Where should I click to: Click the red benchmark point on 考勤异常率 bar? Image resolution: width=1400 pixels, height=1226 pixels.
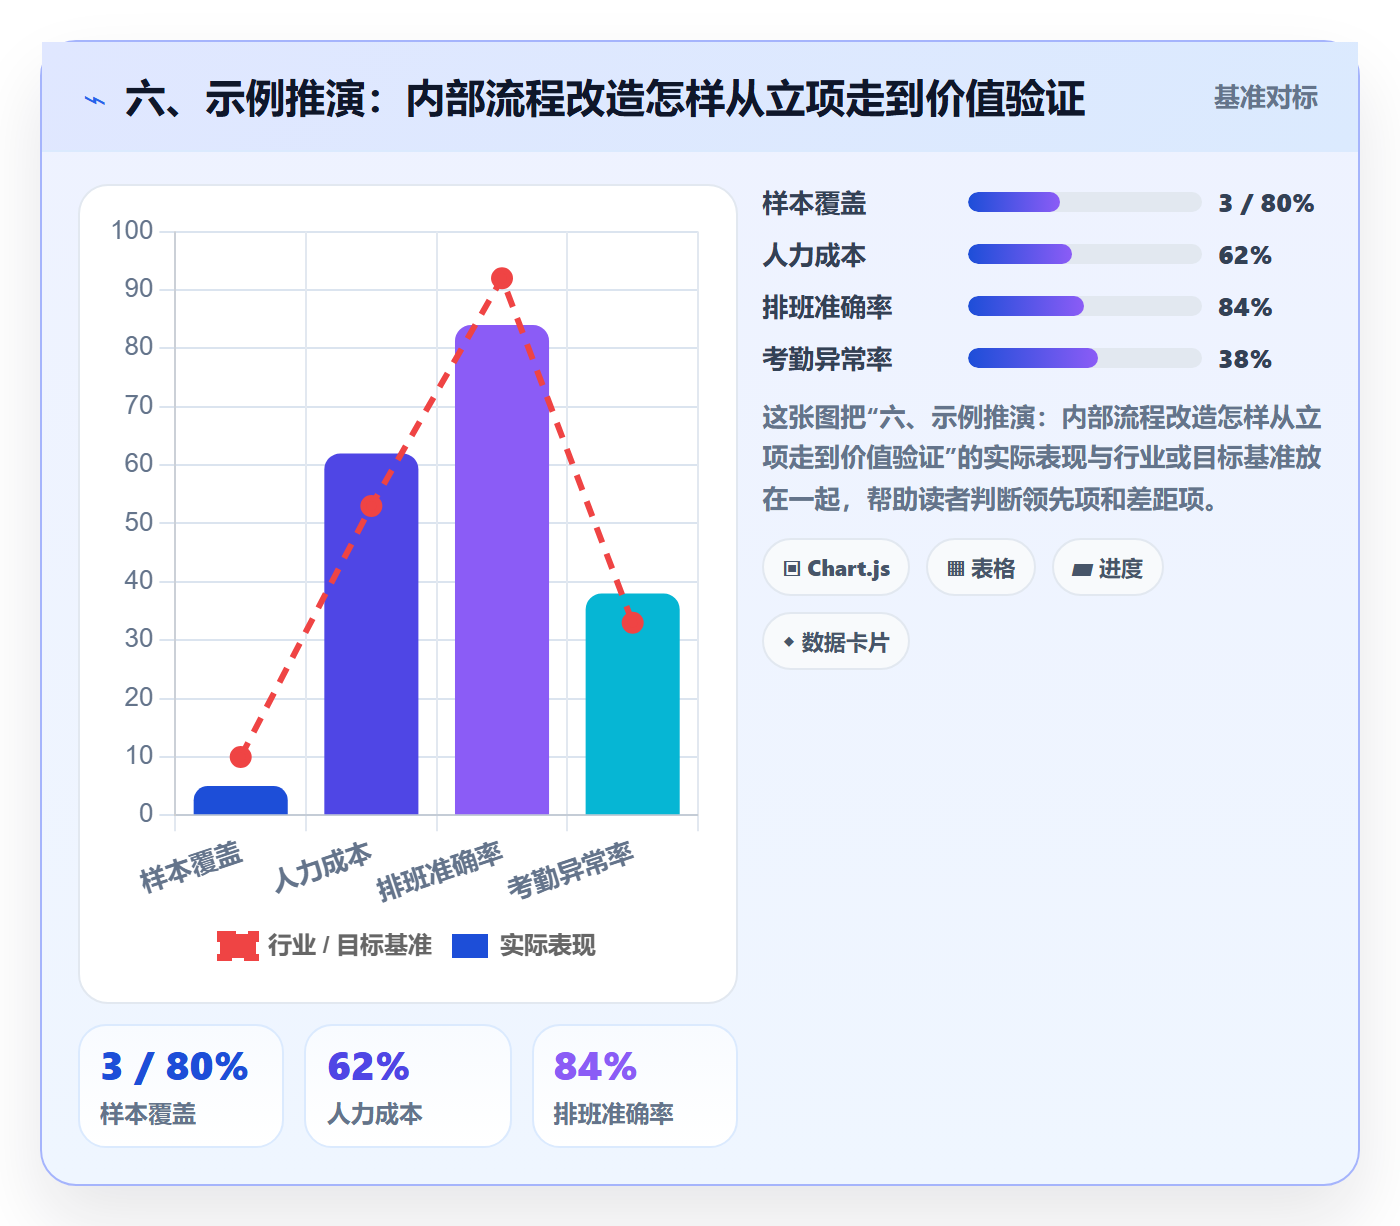point(632,623)
